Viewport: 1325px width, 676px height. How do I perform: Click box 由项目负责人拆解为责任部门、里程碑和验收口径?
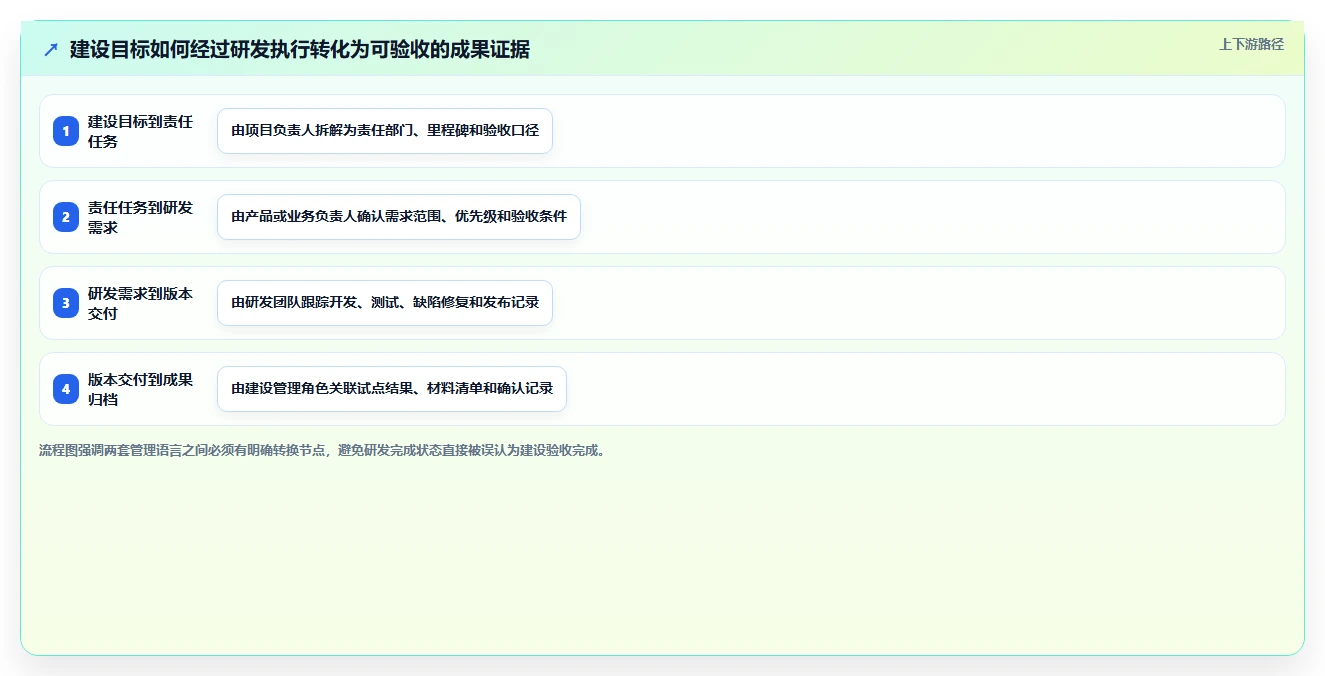[385, 131]
